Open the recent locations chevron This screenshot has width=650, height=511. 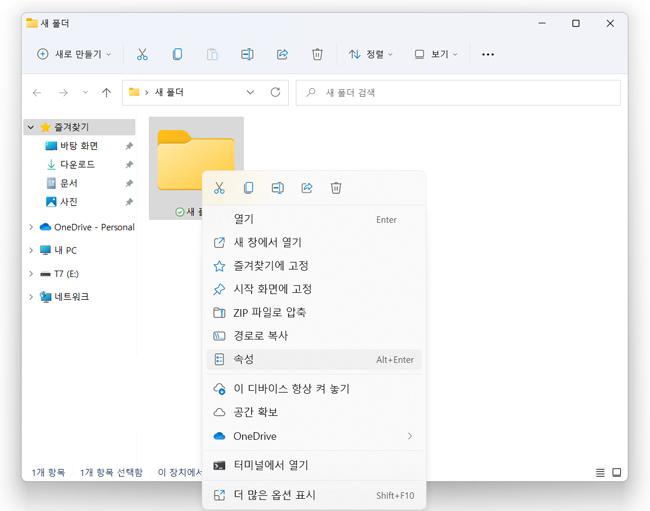click(85, 92)
